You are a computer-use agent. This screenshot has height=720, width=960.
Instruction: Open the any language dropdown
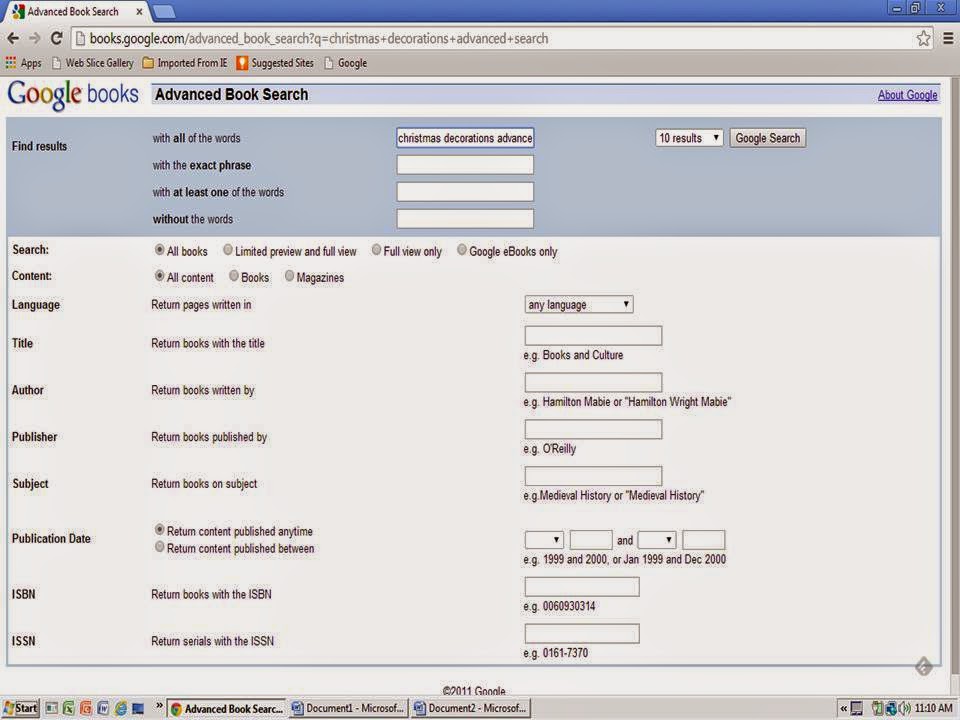click(x=579, y=305)
